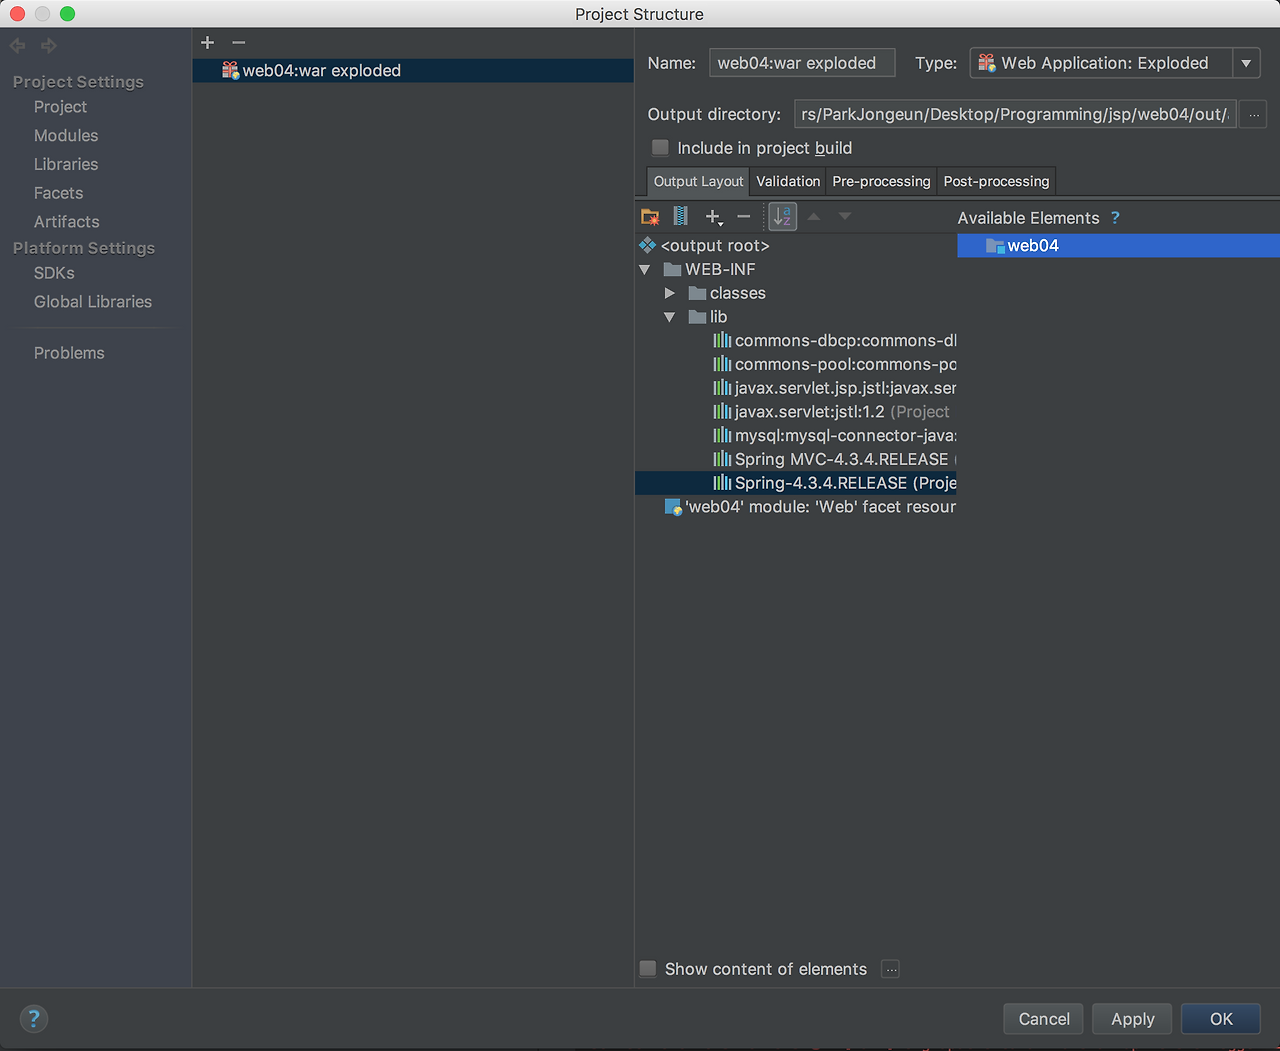Browse for the output directory

pos(1254,115)
